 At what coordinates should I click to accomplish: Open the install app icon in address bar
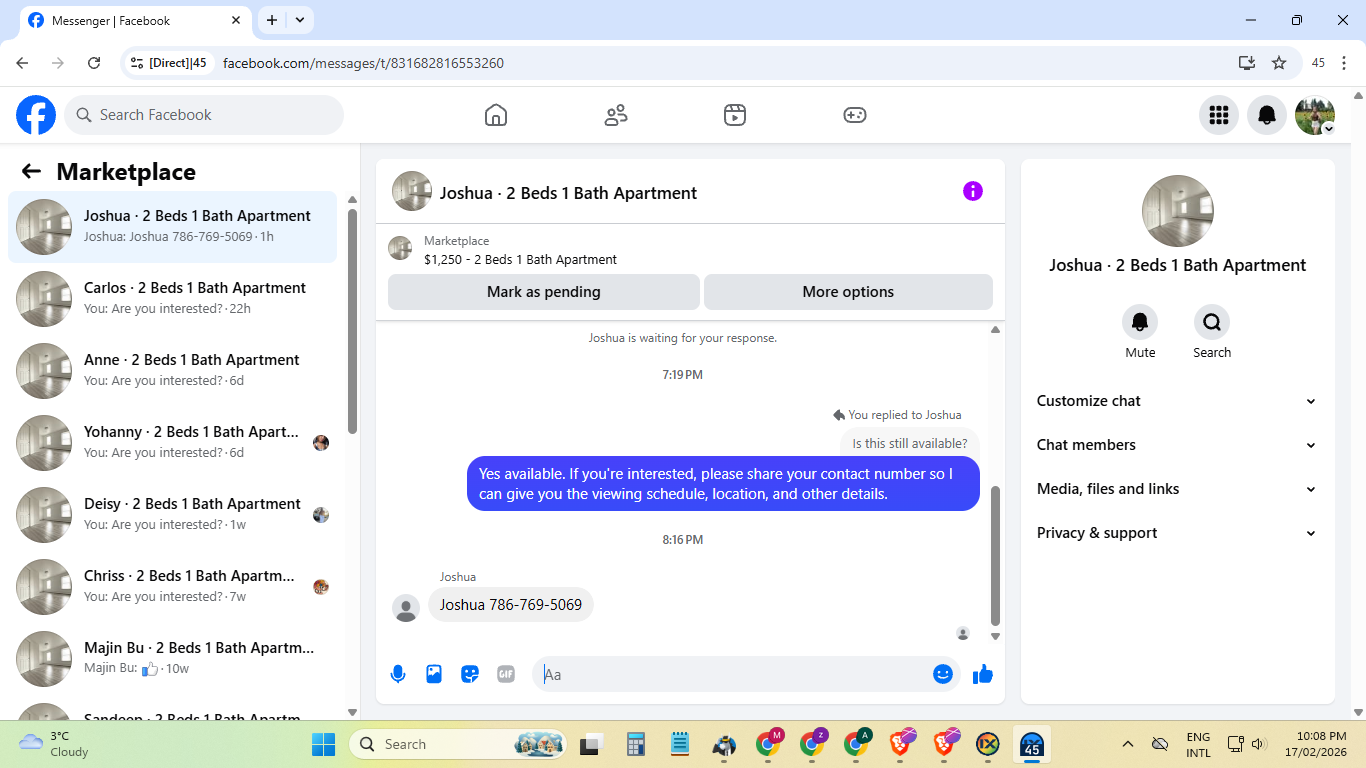point(1247,63)
